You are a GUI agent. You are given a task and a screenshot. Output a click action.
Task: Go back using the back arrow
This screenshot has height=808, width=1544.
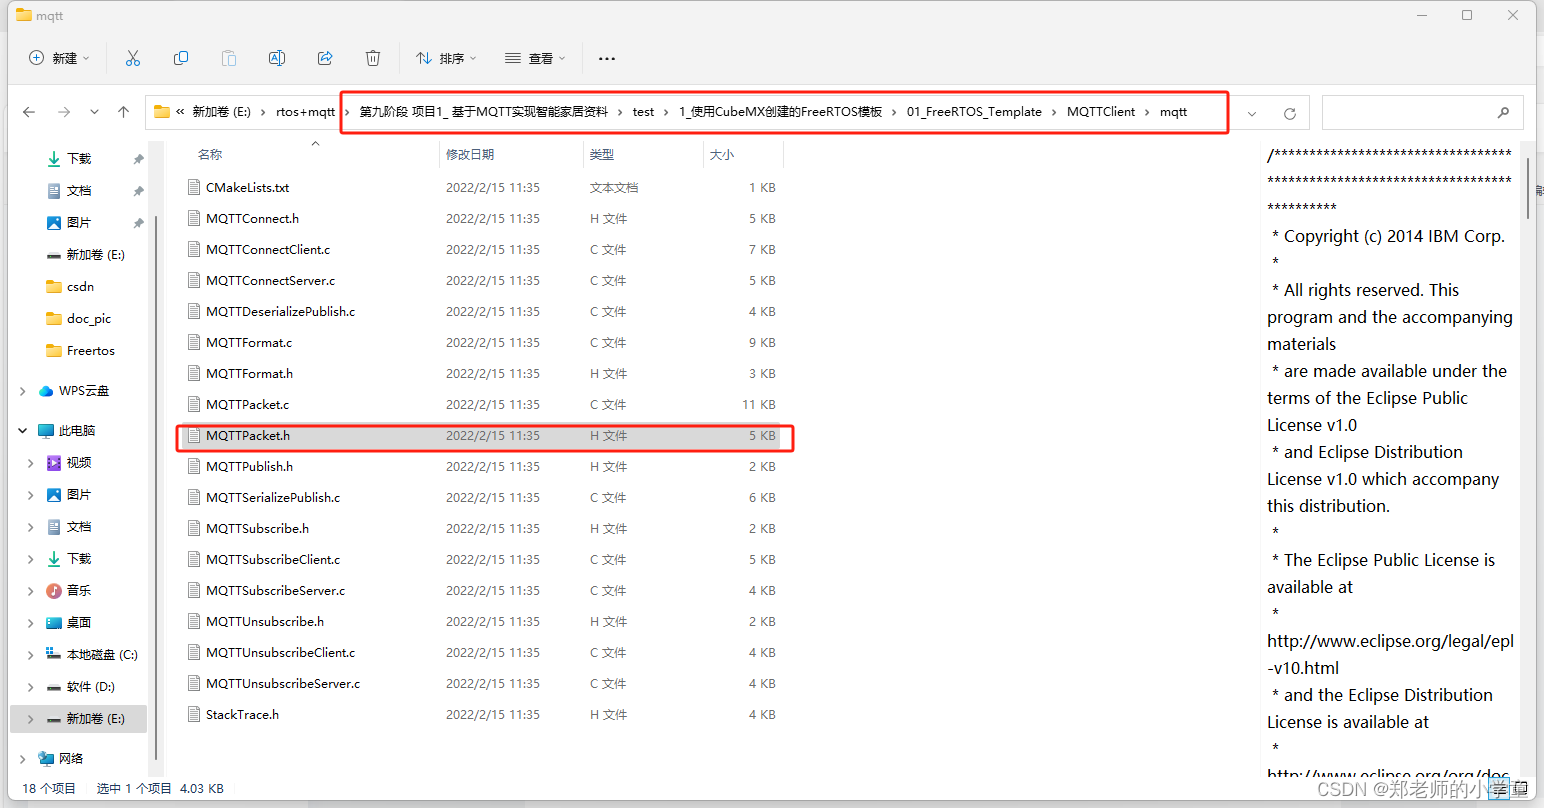tap(29, 111)
